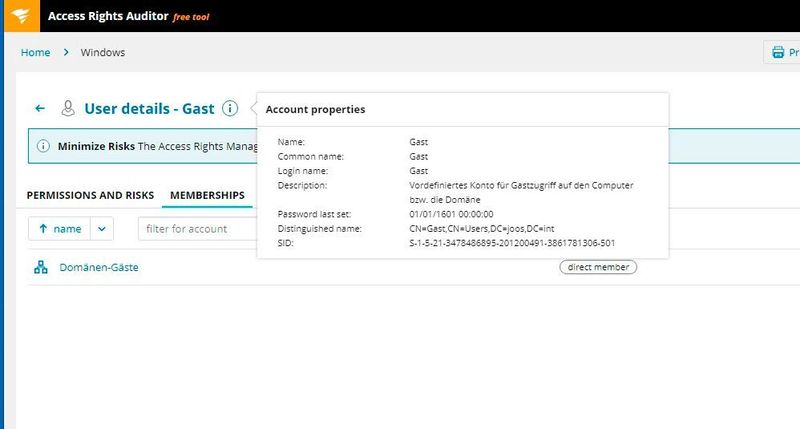Go back using the left arrow
This screenshot has width=800, height=429.
click(40, 108)
